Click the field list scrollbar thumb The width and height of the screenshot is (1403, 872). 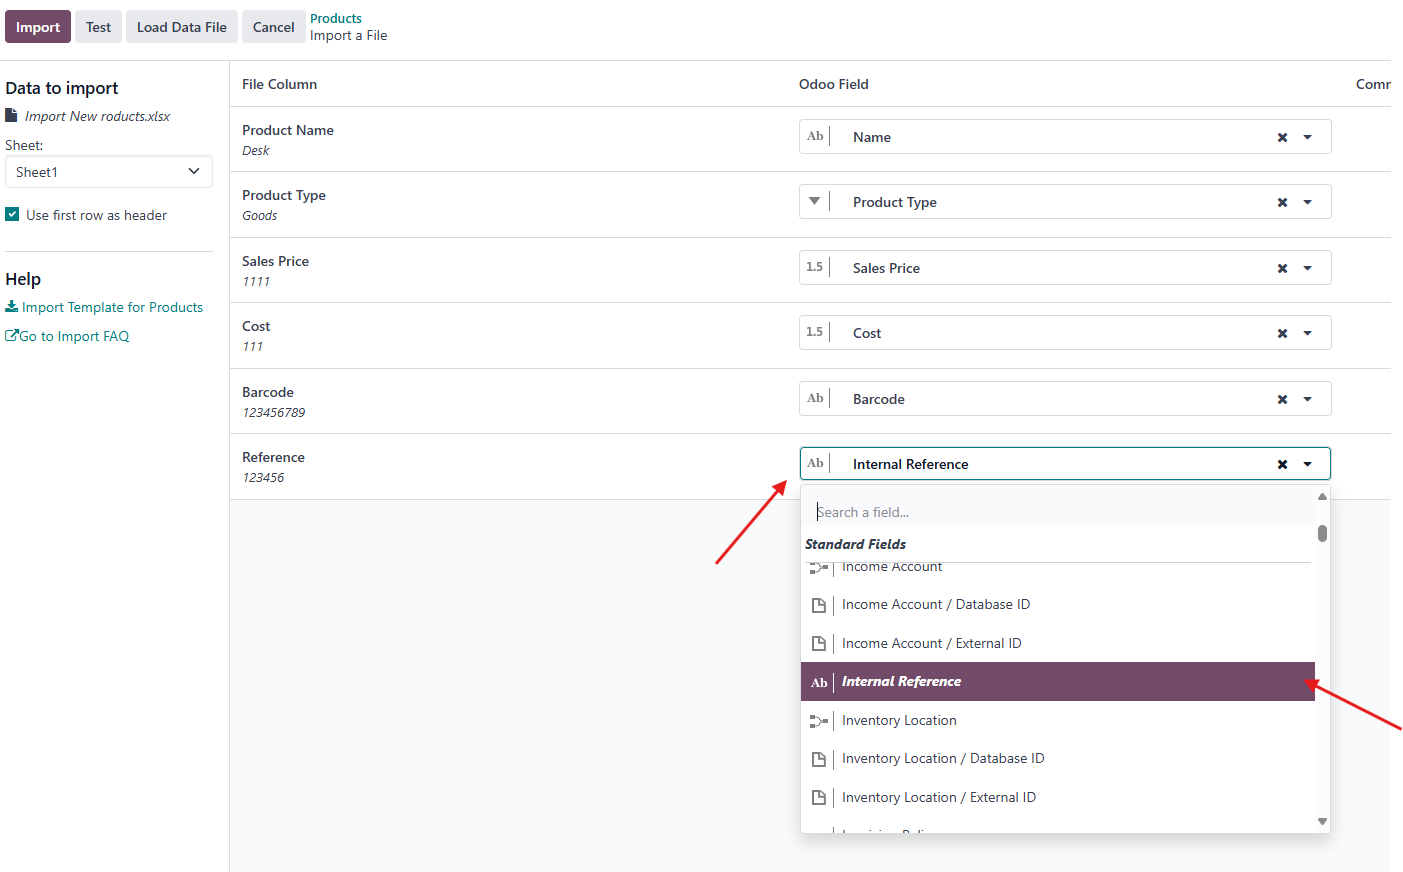point(1322,533)
